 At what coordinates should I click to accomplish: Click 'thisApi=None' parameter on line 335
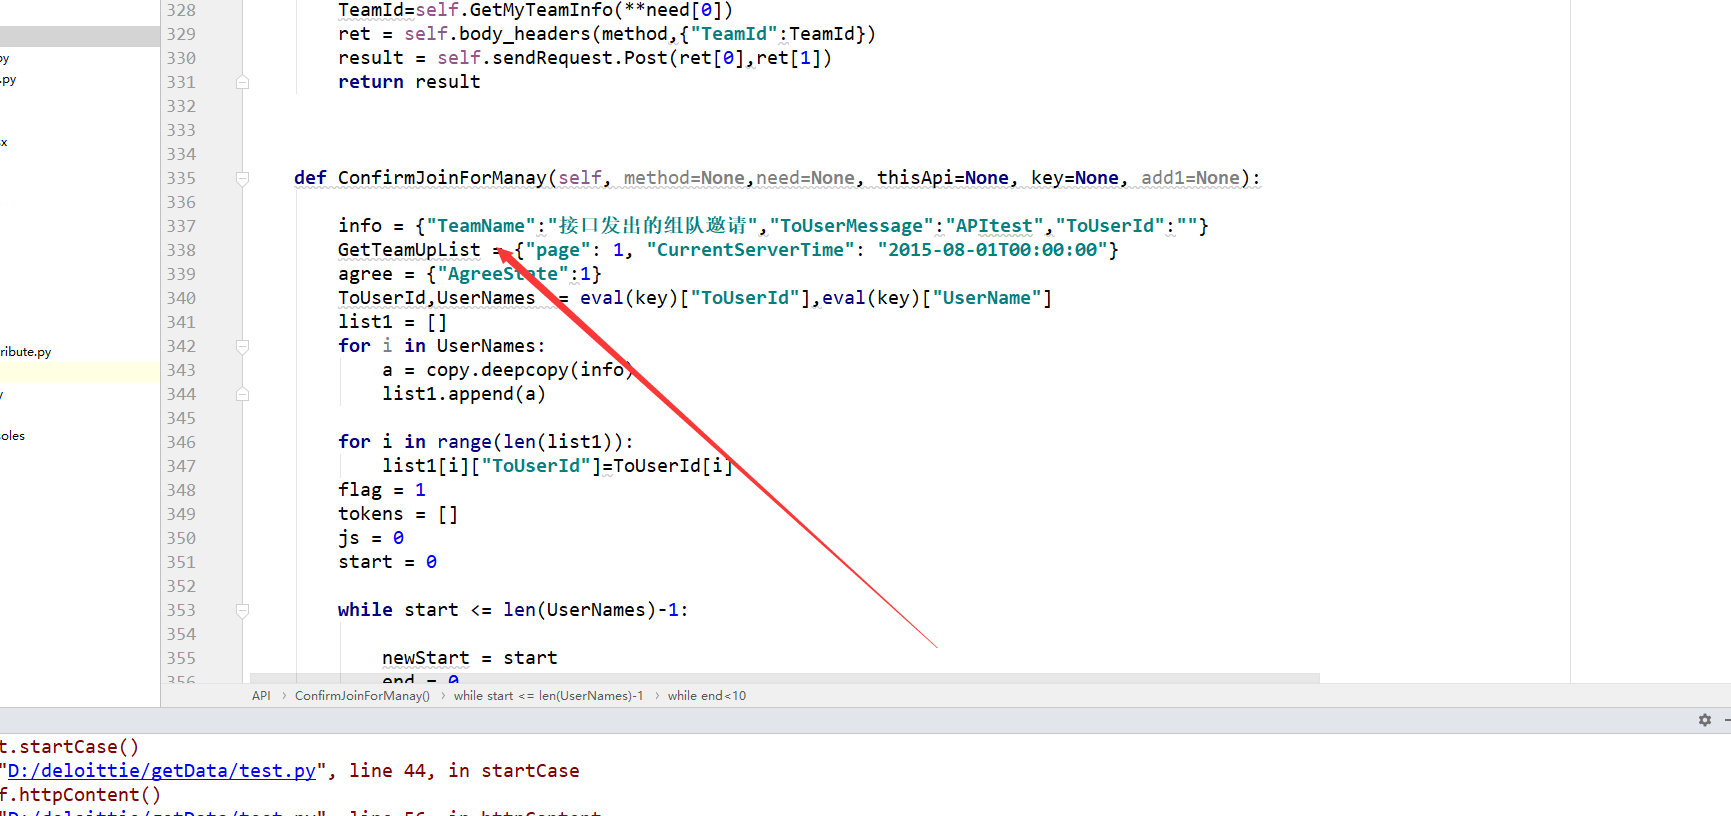click(x=943, y=178)
